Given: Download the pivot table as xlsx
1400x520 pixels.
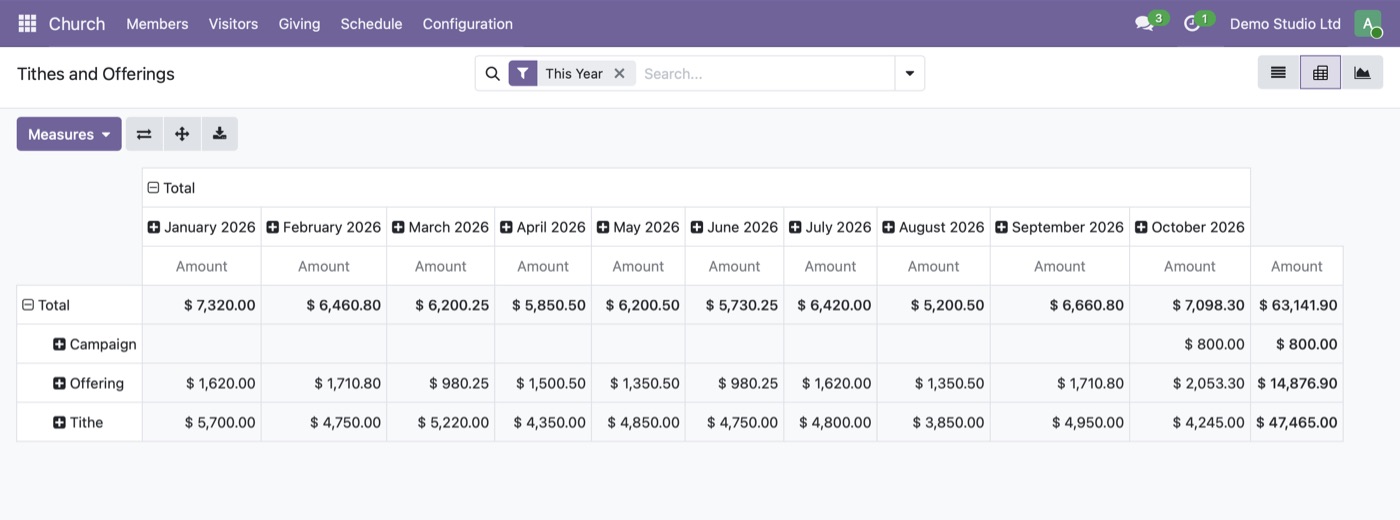Looking at the screenshot, I should (x=219, y=134).
